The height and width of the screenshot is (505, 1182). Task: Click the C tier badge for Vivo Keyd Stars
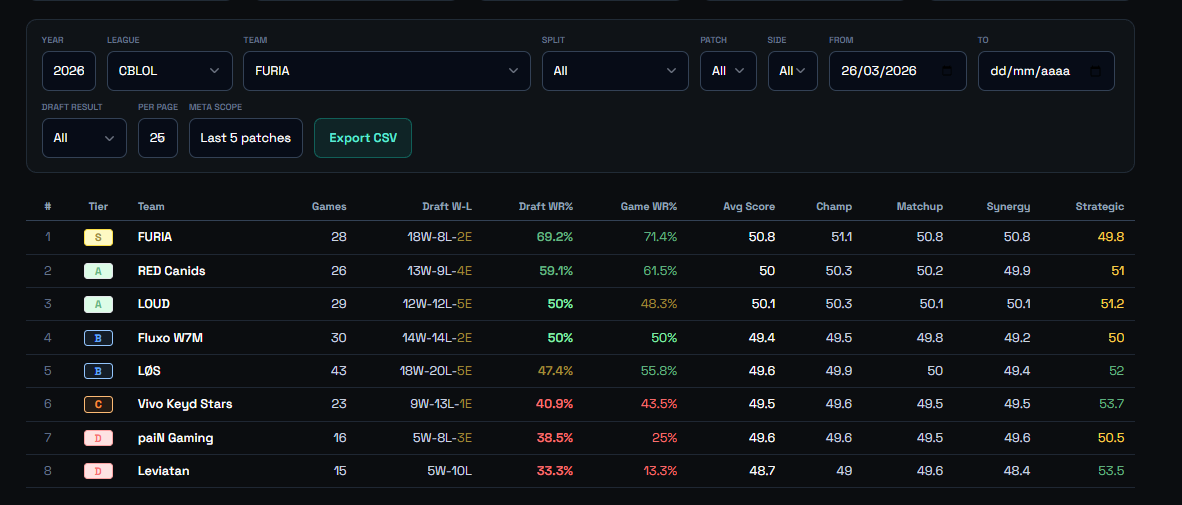98,405
